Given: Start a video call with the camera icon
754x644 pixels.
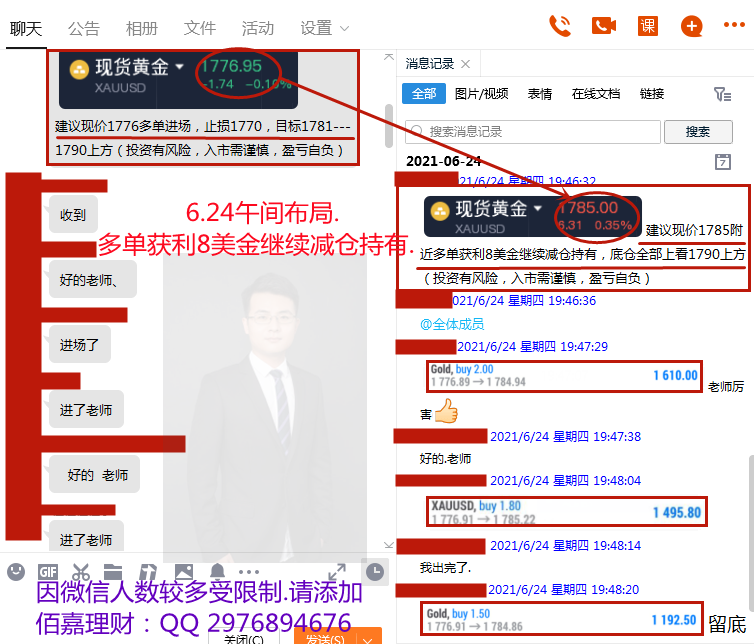Looking at the screenshot, I should (x=604, y=26).
